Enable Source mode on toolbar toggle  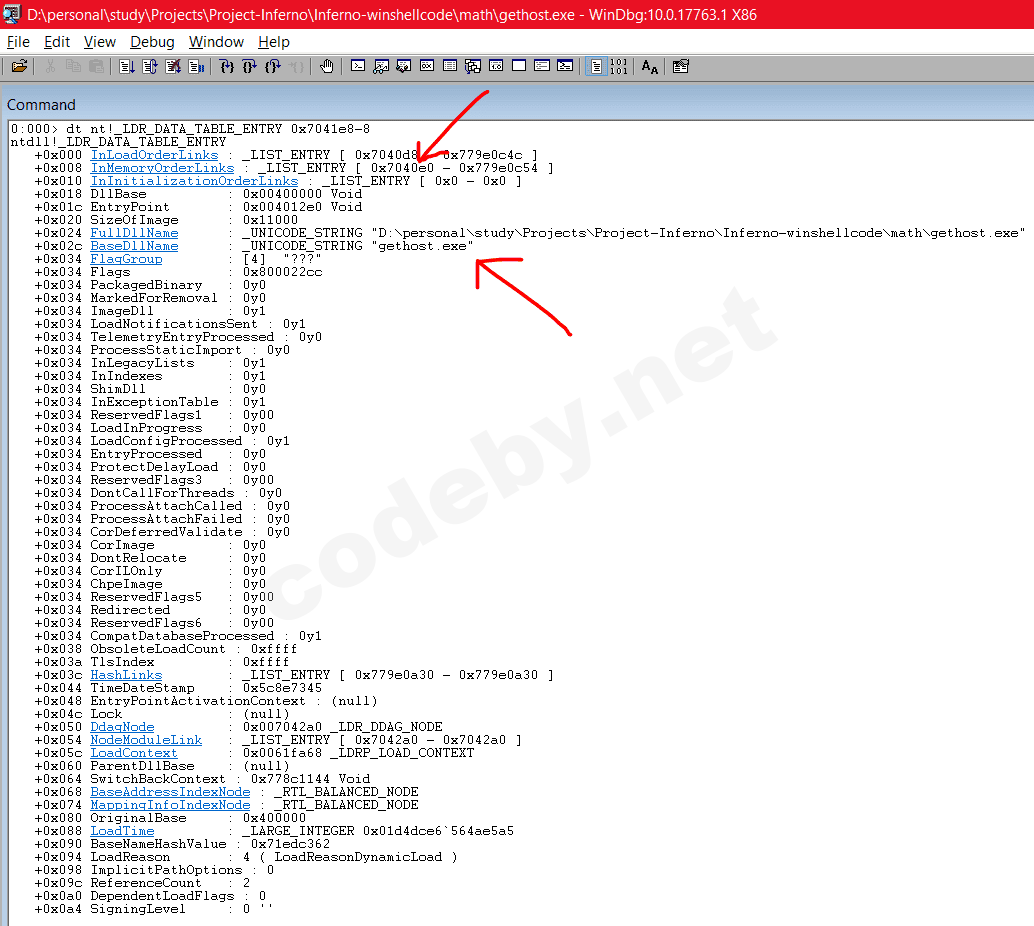click(596, 67)
